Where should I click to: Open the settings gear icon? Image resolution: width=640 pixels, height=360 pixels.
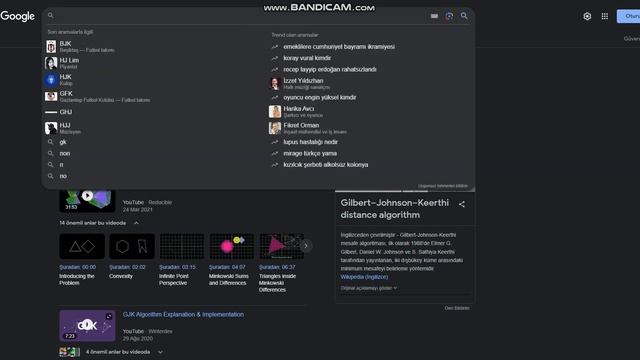(x=587, y=16)
